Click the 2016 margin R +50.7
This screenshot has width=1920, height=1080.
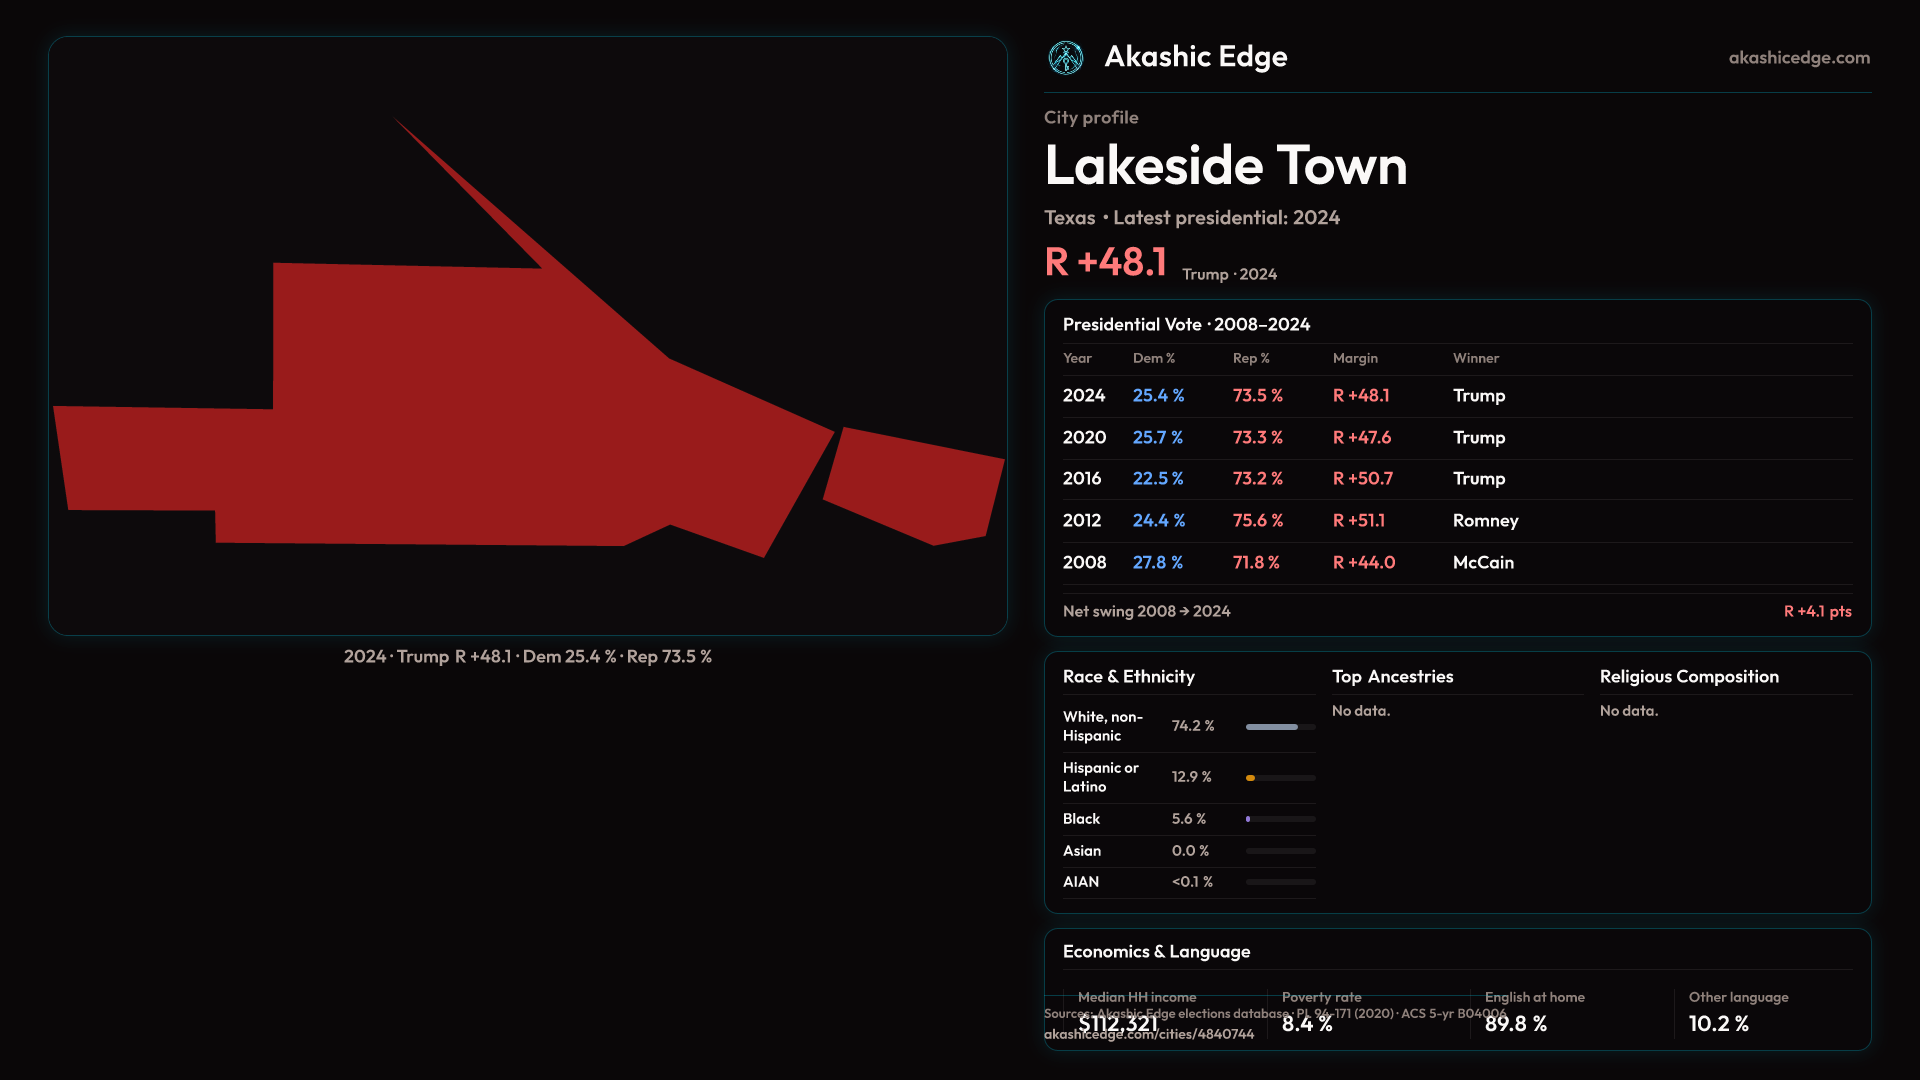click(1362, 479)
